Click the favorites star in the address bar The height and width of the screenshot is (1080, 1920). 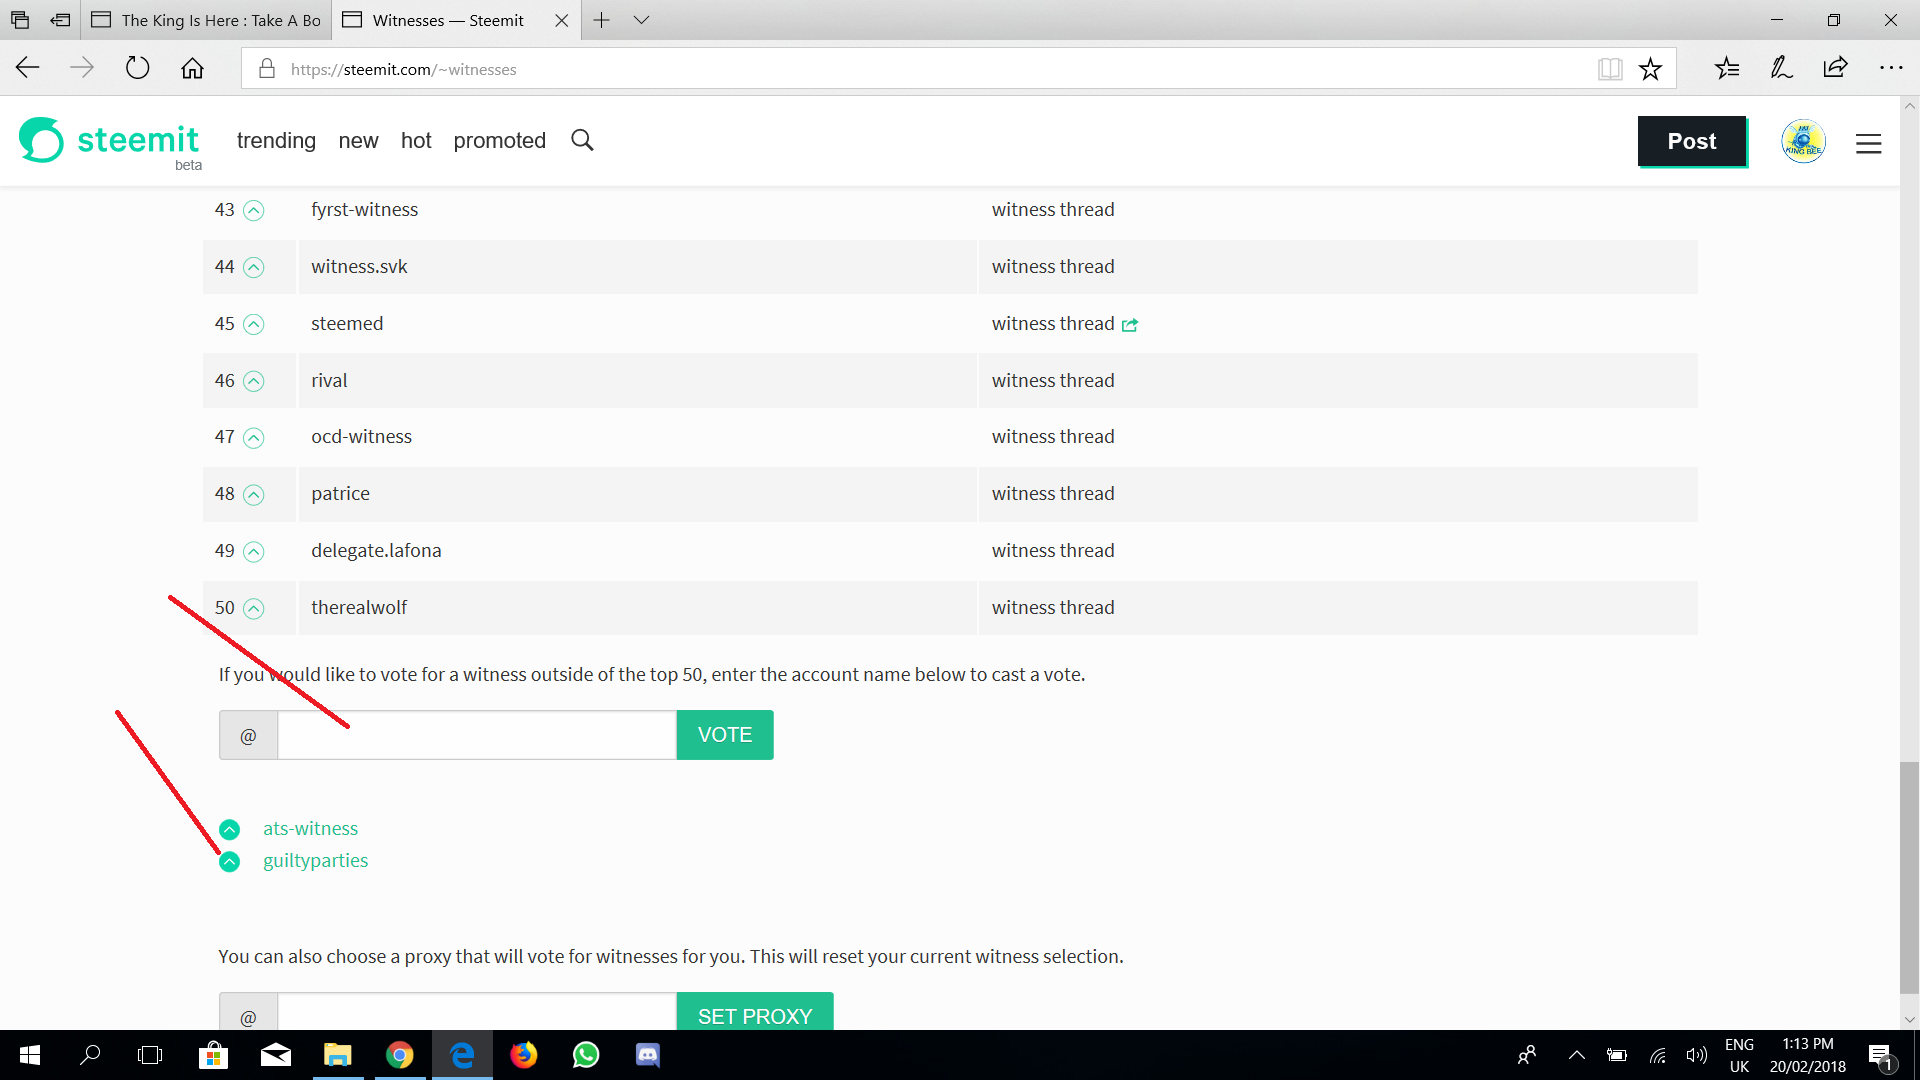point(1651,68)
